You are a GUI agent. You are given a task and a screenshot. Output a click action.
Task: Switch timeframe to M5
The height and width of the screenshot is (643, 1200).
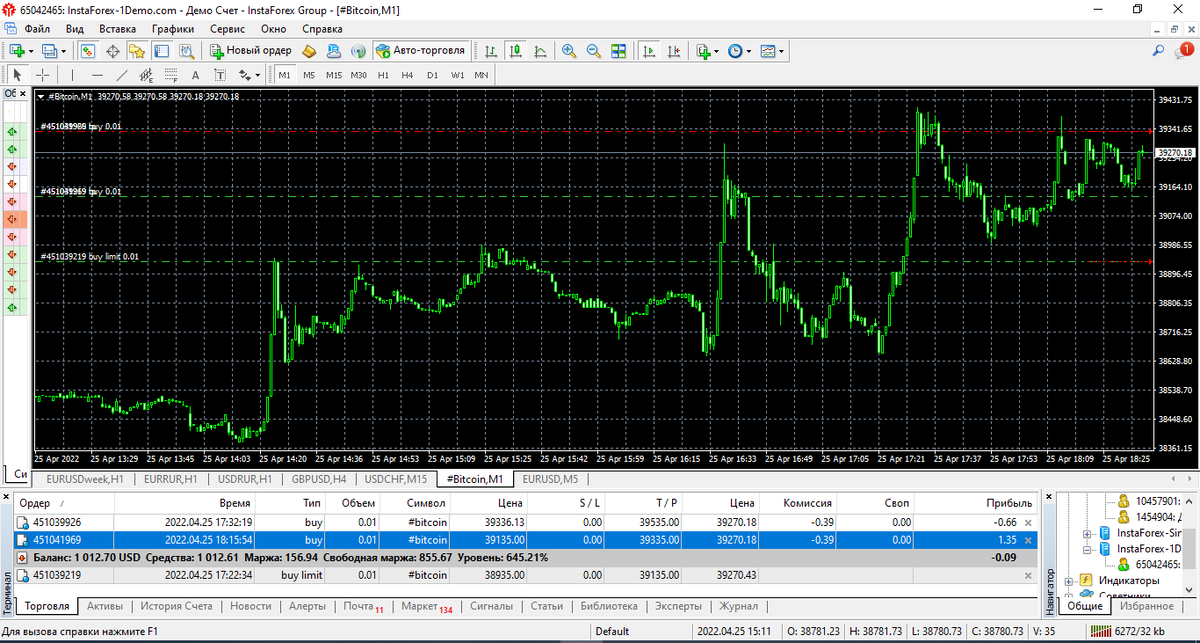click(x=309, y=75)
